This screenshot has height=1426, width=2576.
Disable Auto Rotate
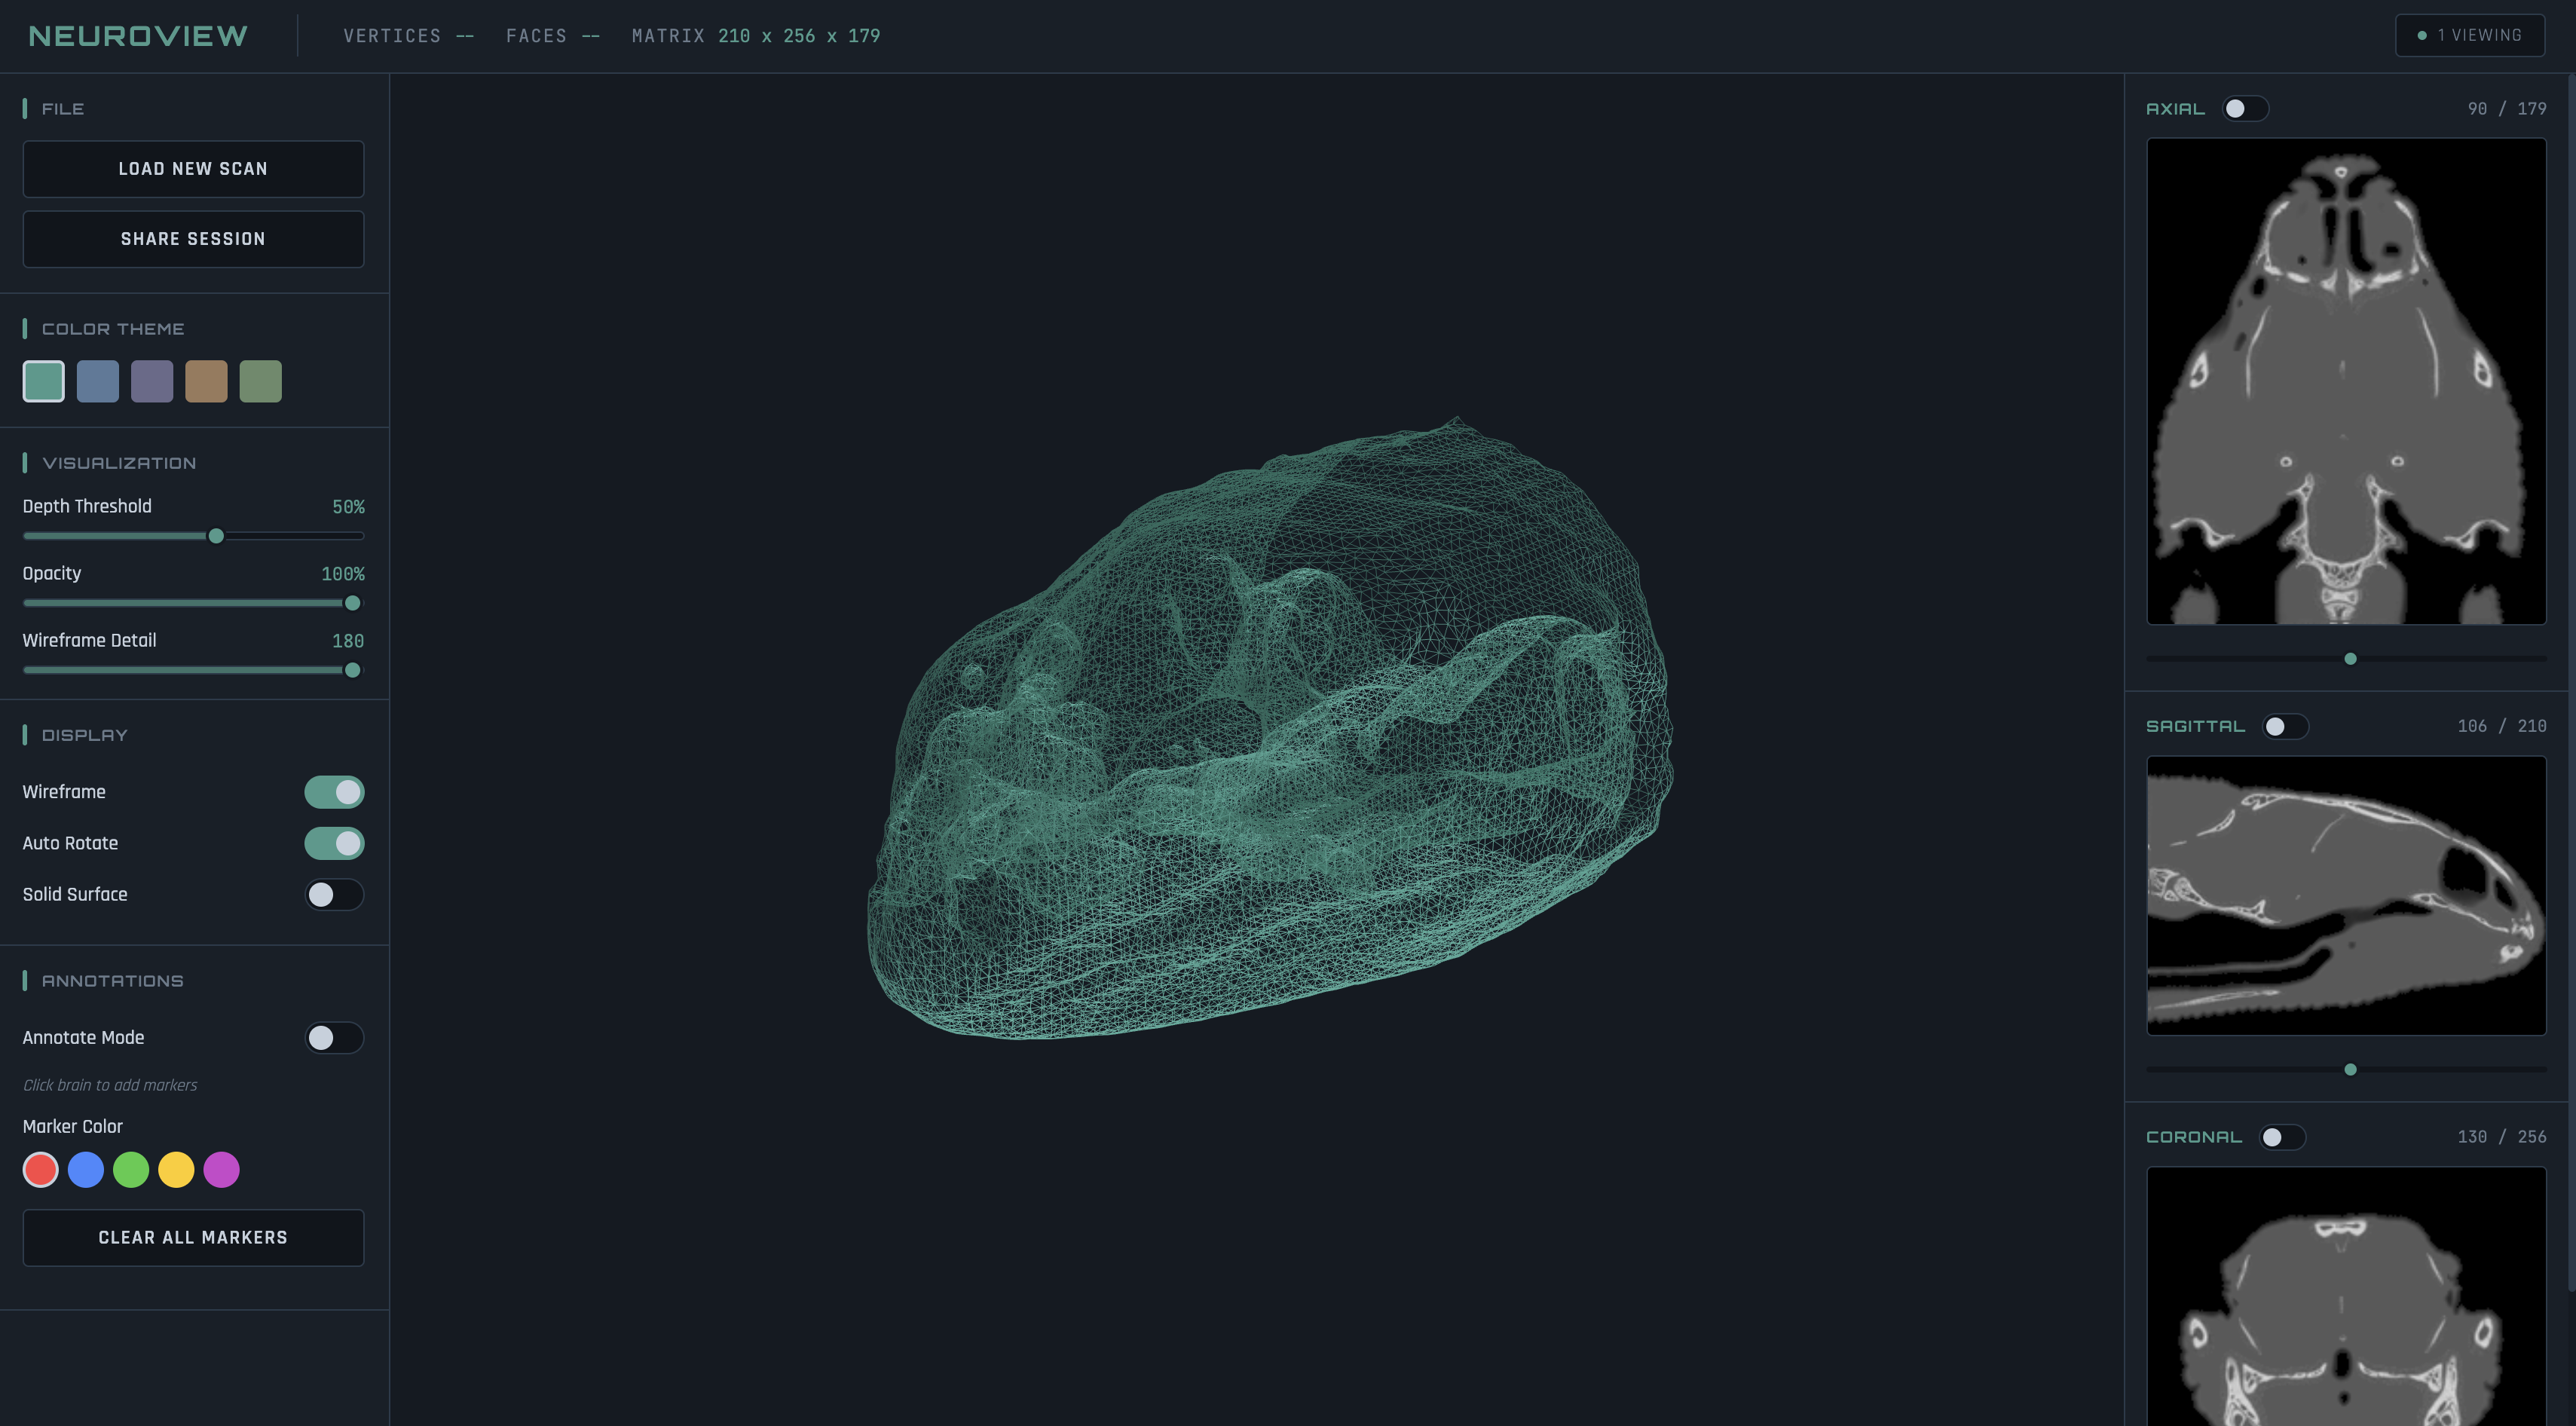[334, 843]
